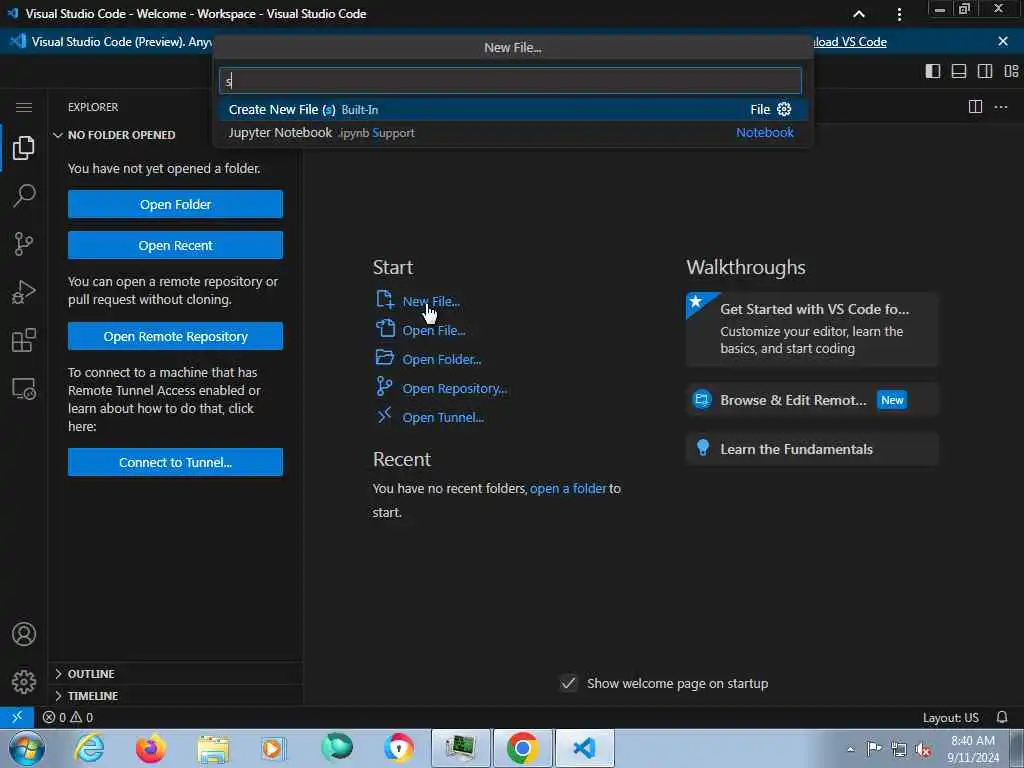Click the Open Tunnel link under Start

pos(443,417)
